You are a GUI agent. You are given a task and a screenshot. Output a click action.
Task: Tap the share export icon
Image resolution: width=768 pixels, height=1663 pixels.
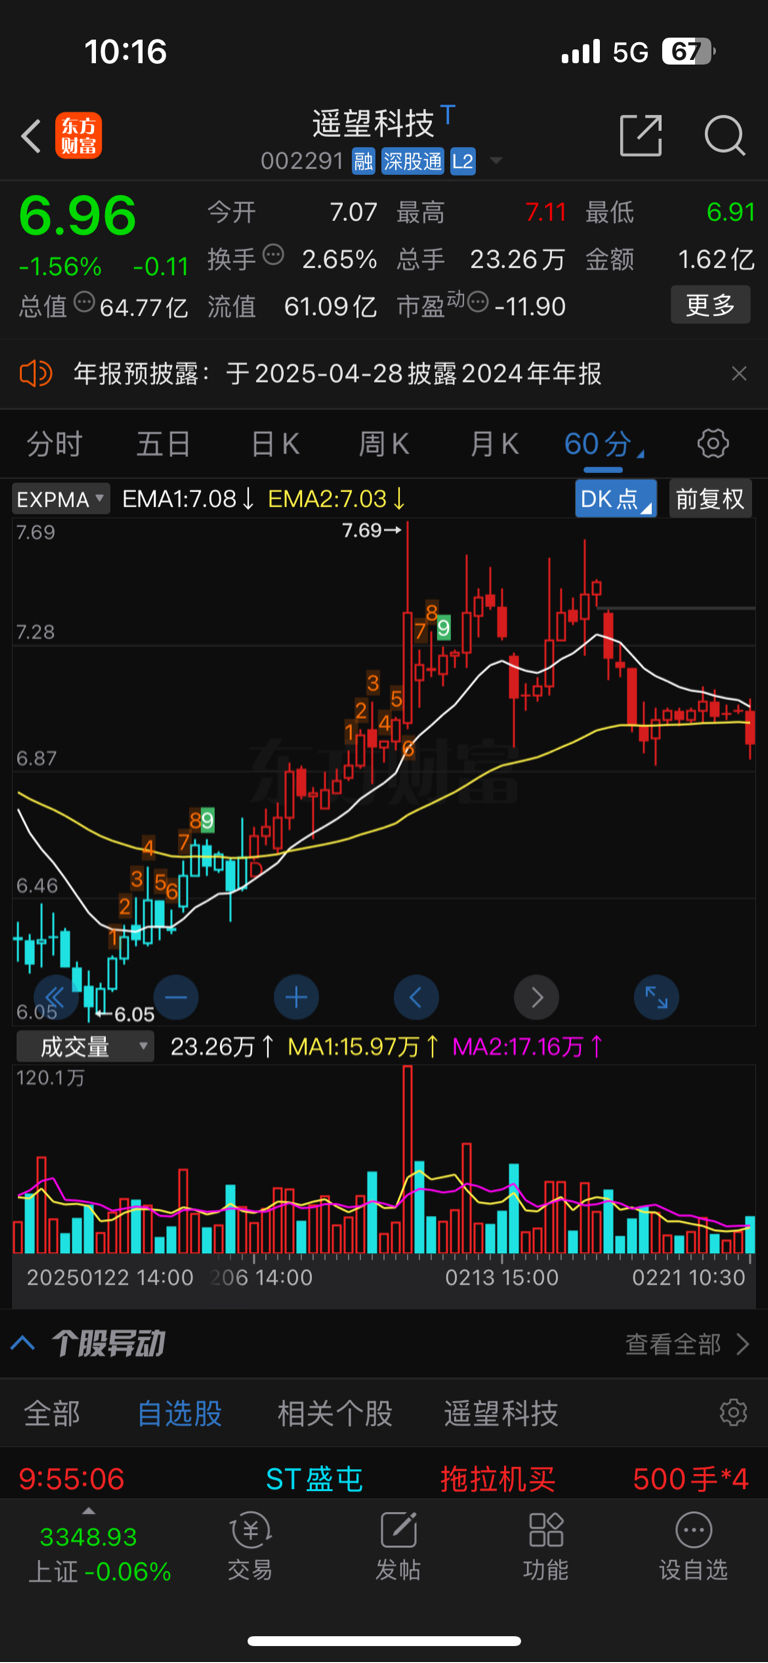coord(641,135)
